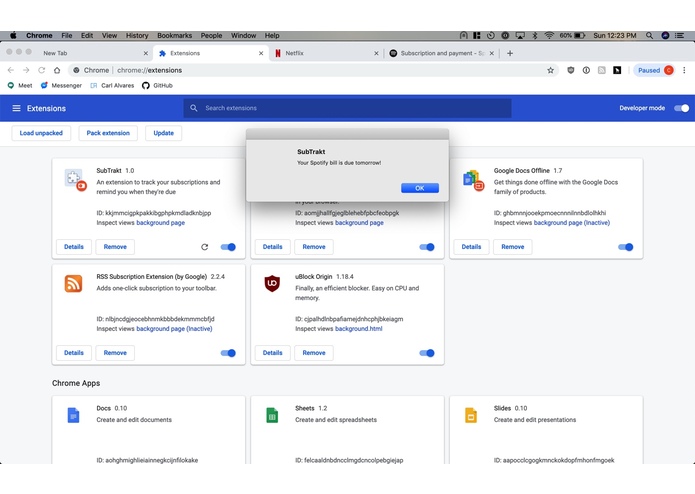The image size is (695, 494).
Task: Reload the page from the toolbar
Action: (42, 70)
